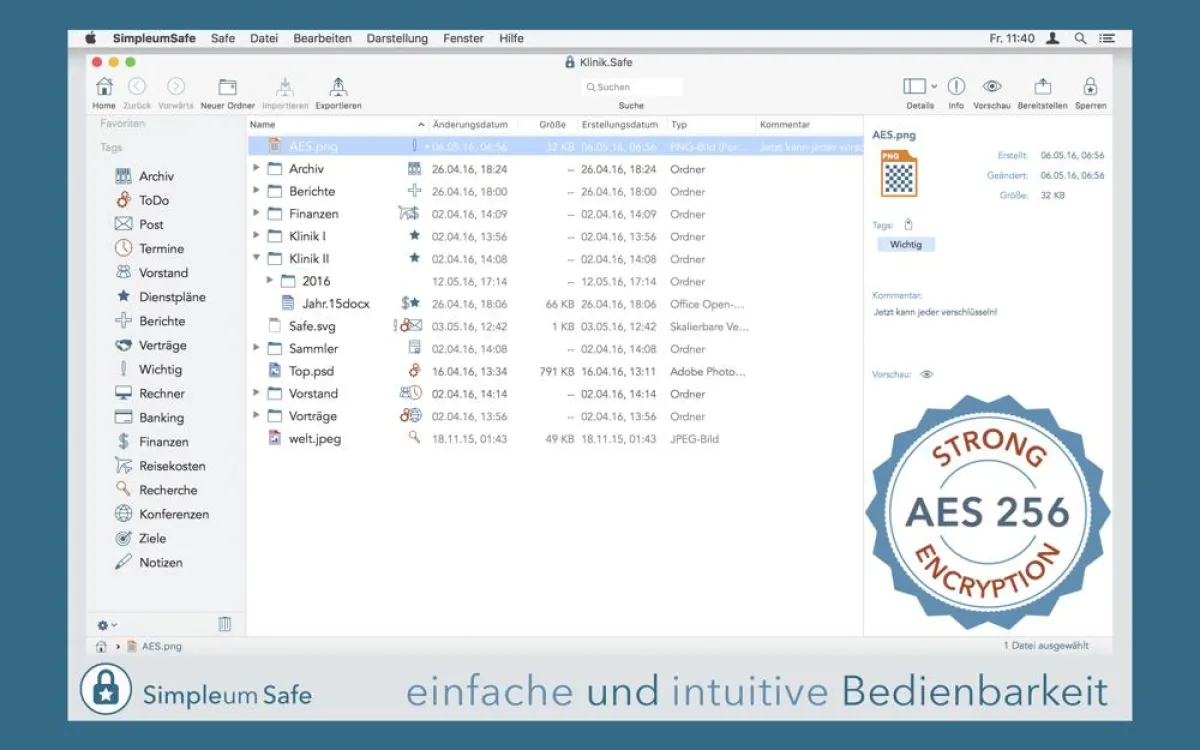Click the Home toolbar icon
Viewport: 1200px width, 750px height.
(103, 88)
